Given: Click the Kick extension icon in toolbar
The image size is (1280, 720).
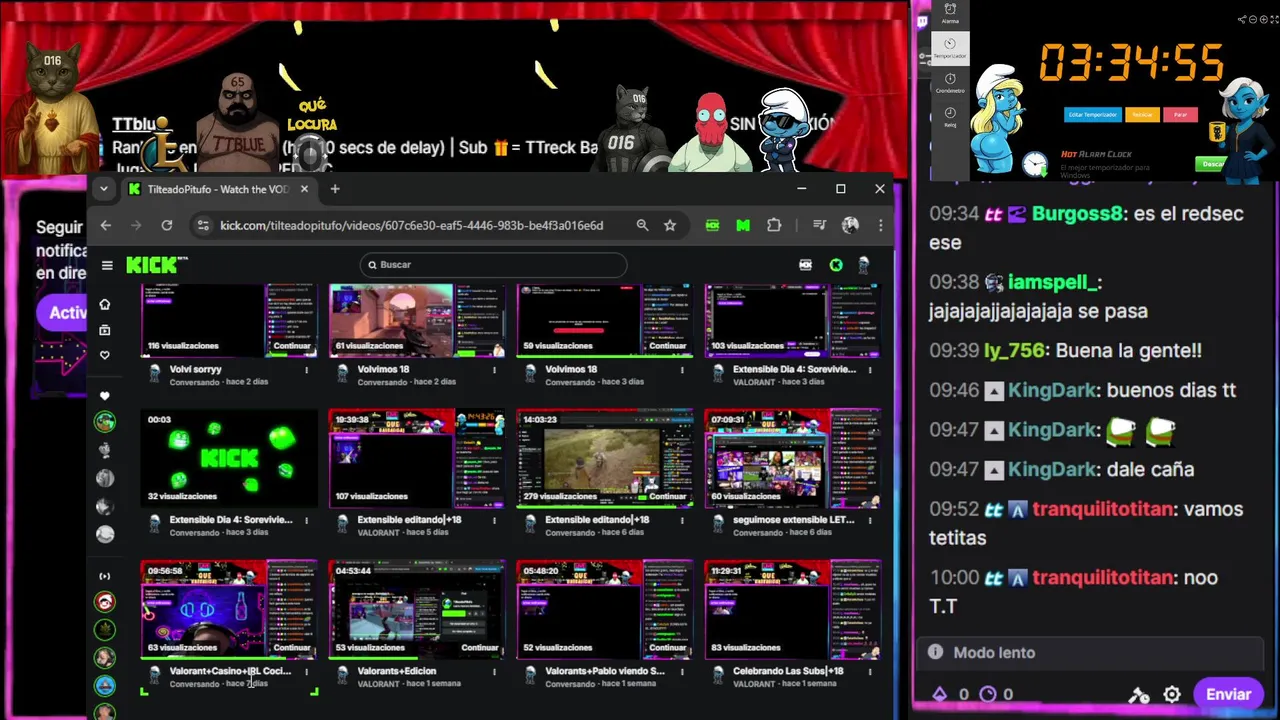Looking at the screenshot, I should (712, 226).
